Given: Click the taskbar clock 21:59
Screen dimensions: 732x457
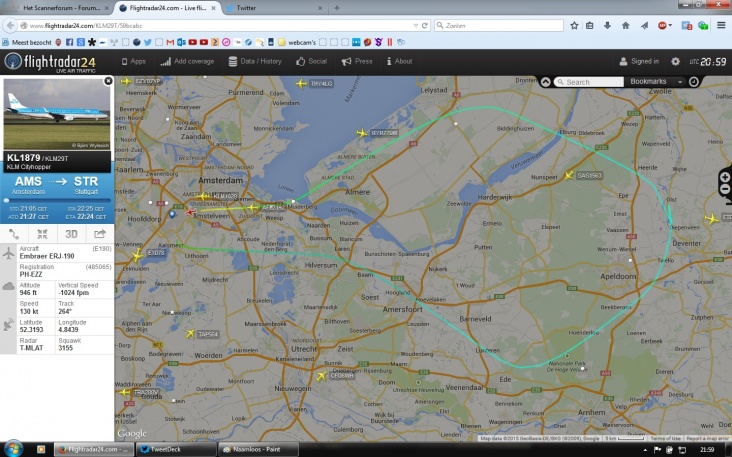Looking at the screenshot, I should [x=707, y=450].
